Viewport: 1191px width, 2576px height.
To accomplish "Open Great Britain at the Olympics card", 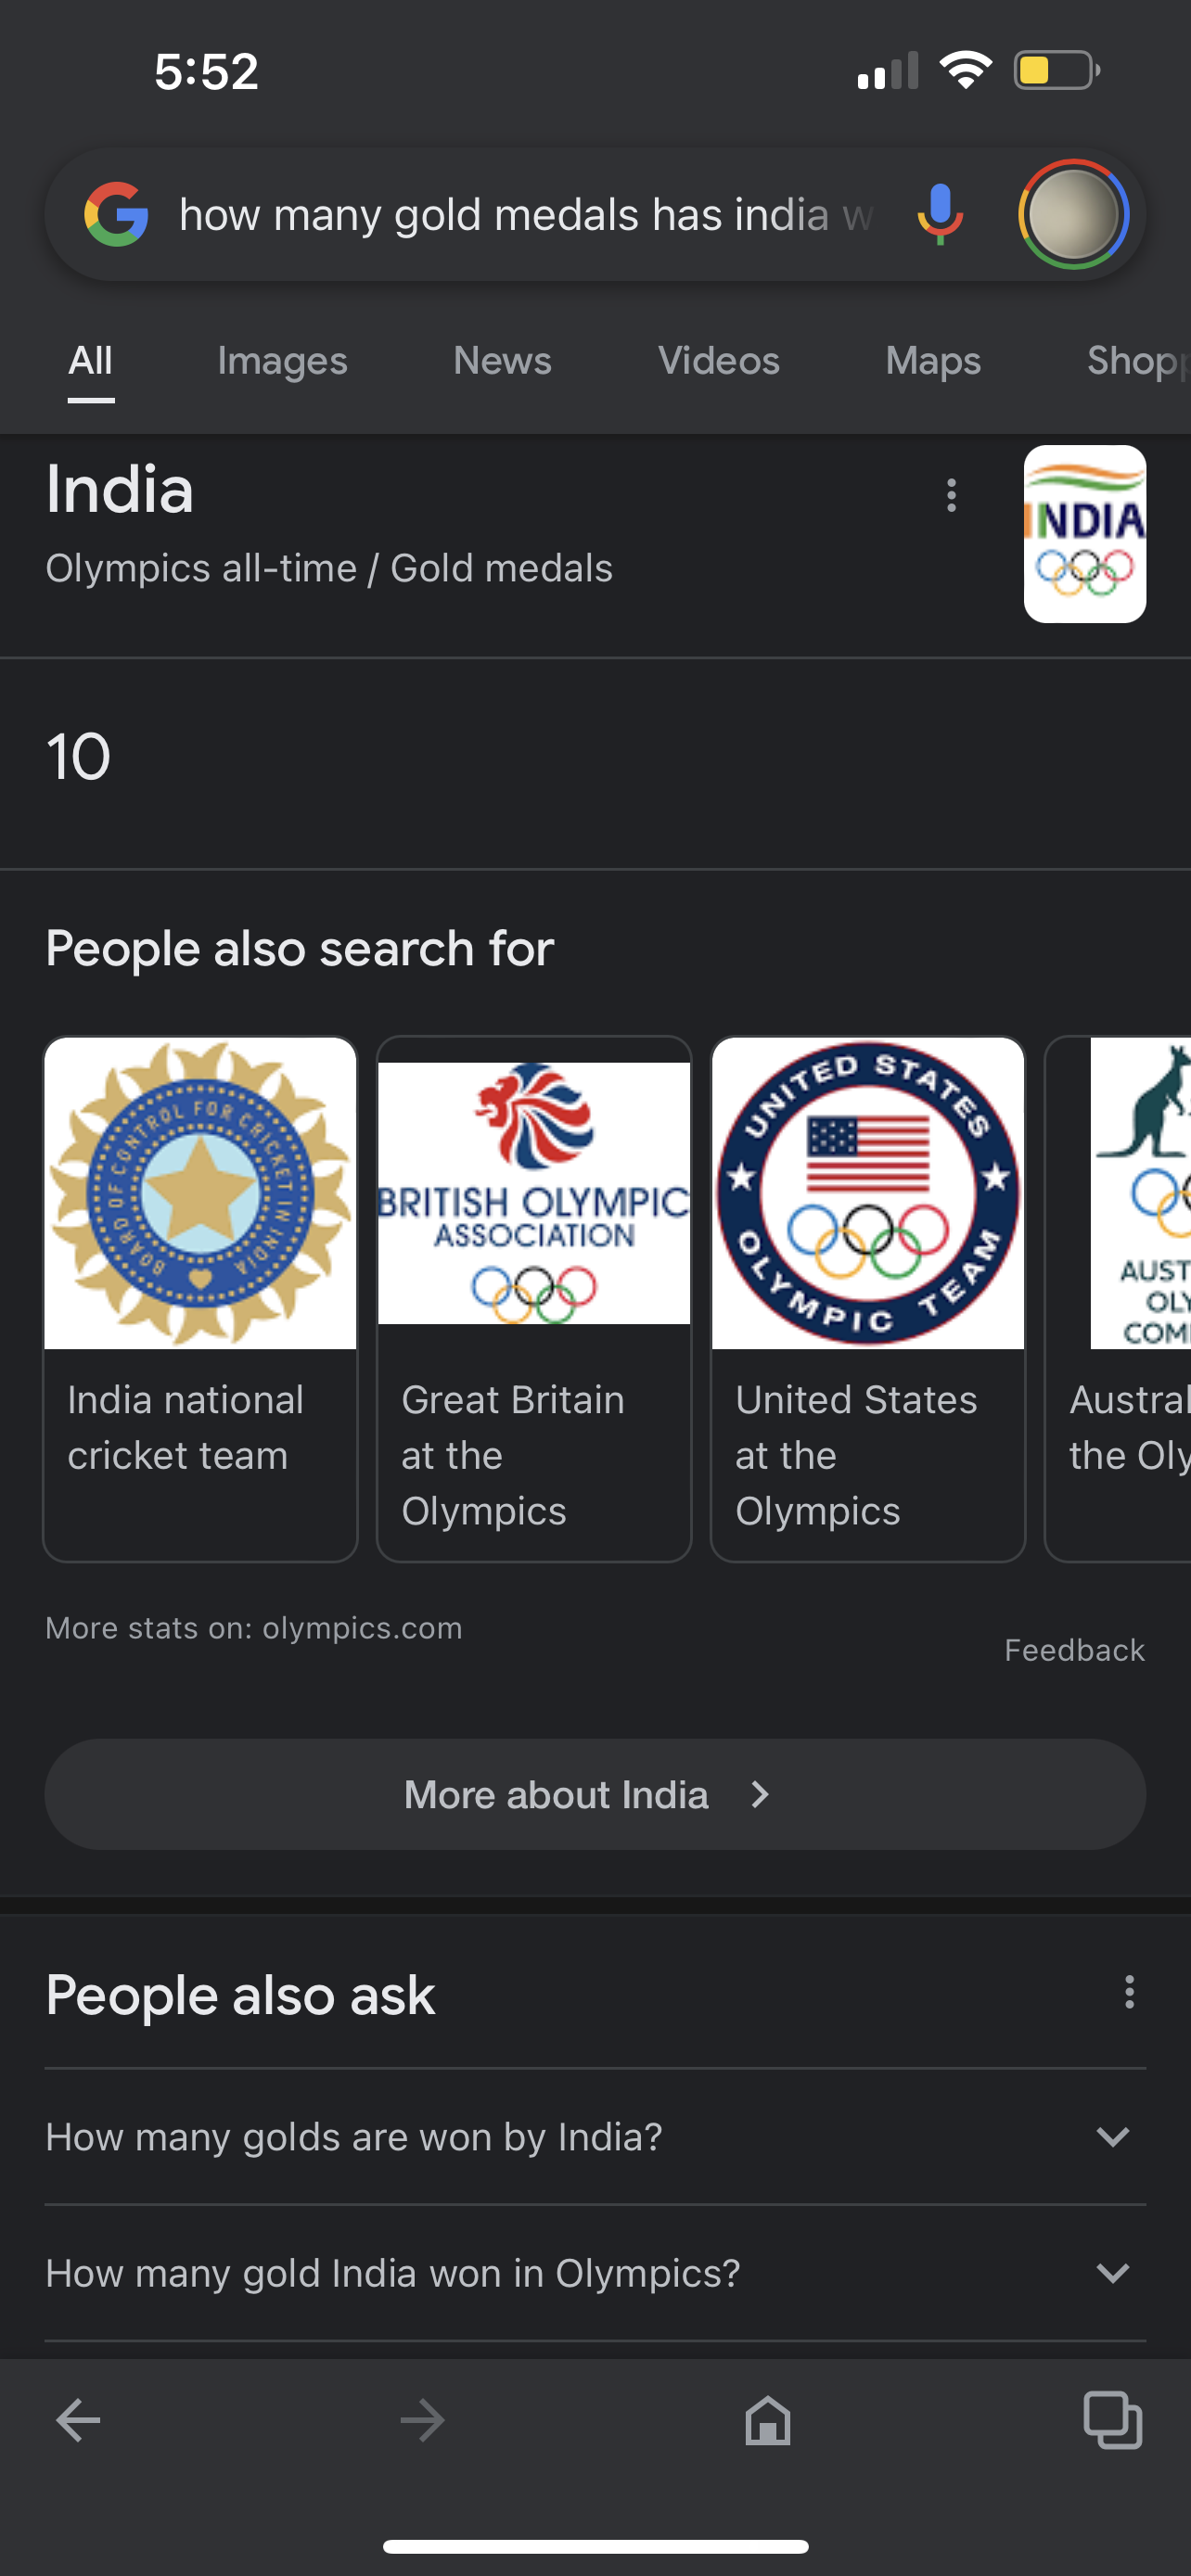I will 534,1299.
